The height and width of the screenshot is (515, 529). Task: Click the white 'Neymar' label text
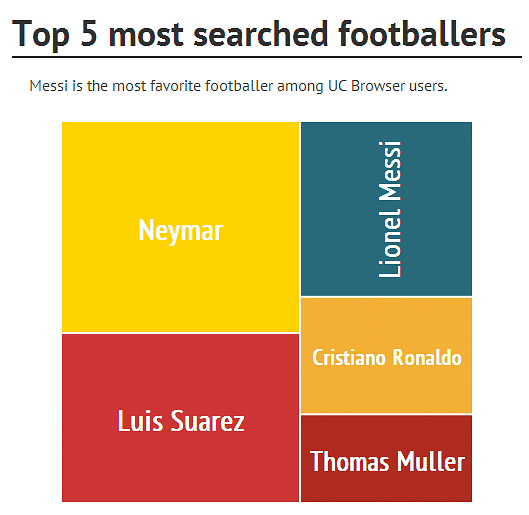pyautogui.click(x=180, y=230)
